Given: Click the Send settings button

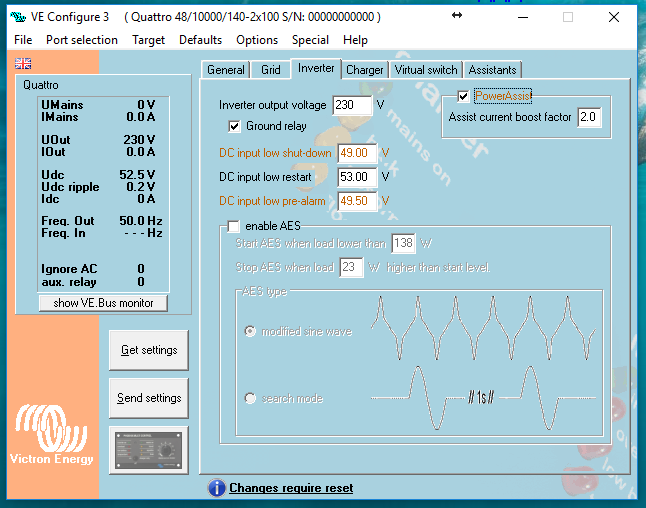Looking at the screenshot, I should click(149, 398).
